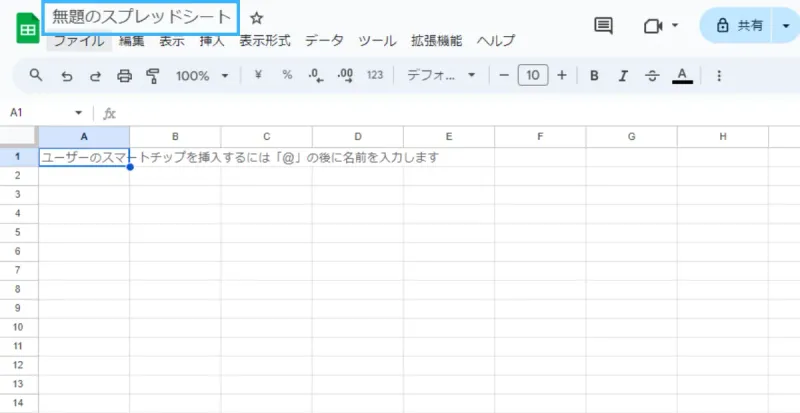Viewport: 800px width, 413px height.
Task: Open the 編集 menu
Action: point(132,41)
